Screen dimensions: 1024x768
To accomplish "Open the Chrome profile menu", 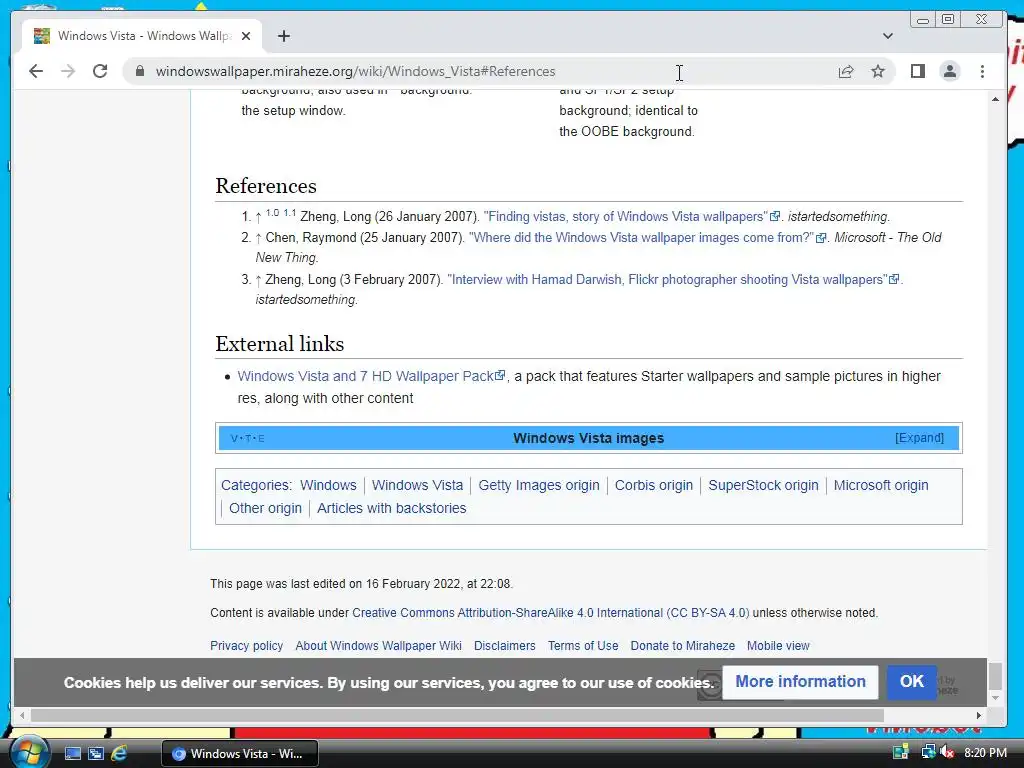I will [x=950, y=71].
